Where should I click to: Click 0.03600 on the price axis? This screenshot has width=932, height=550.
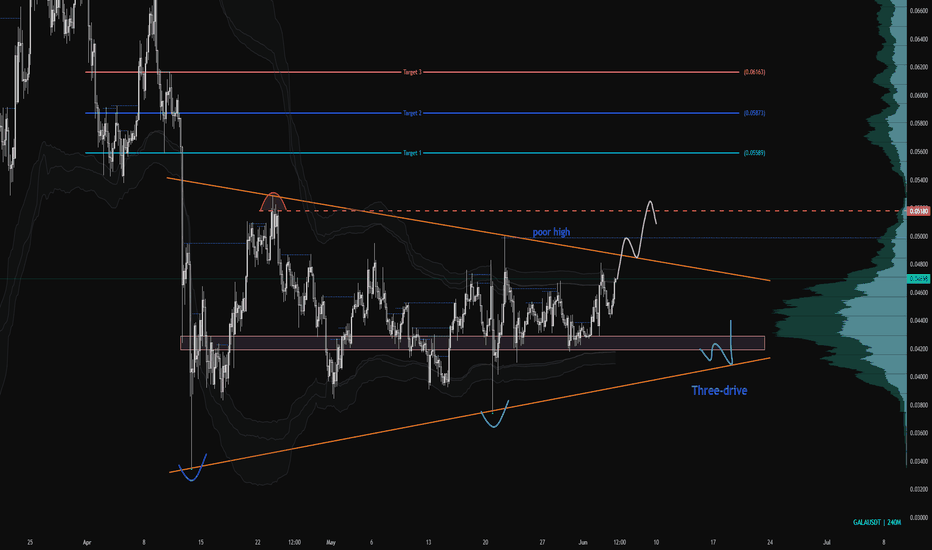(918, 433)
